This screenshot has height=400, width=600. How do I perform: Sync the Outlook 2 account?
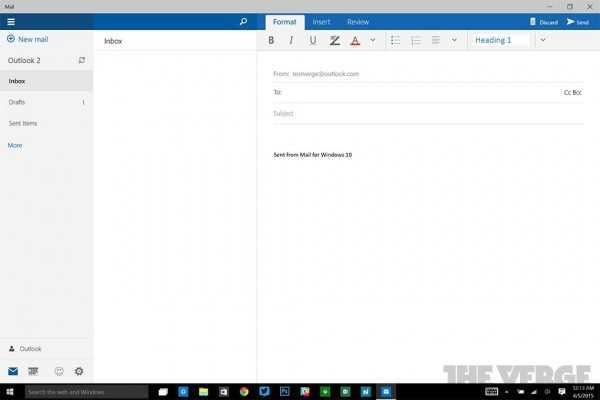(82, 60)
